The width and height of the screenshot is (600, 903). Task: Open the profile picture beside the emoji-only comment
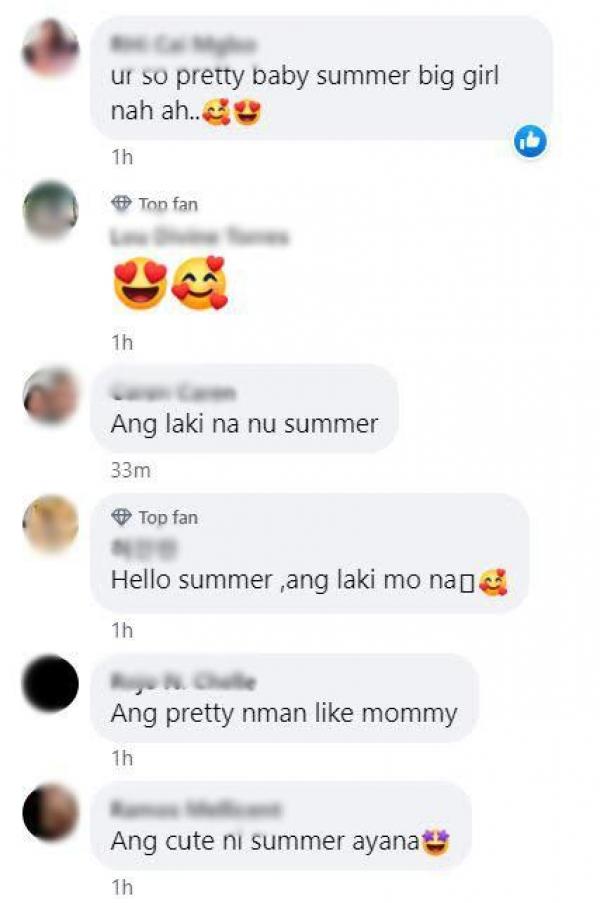point(51,210)
